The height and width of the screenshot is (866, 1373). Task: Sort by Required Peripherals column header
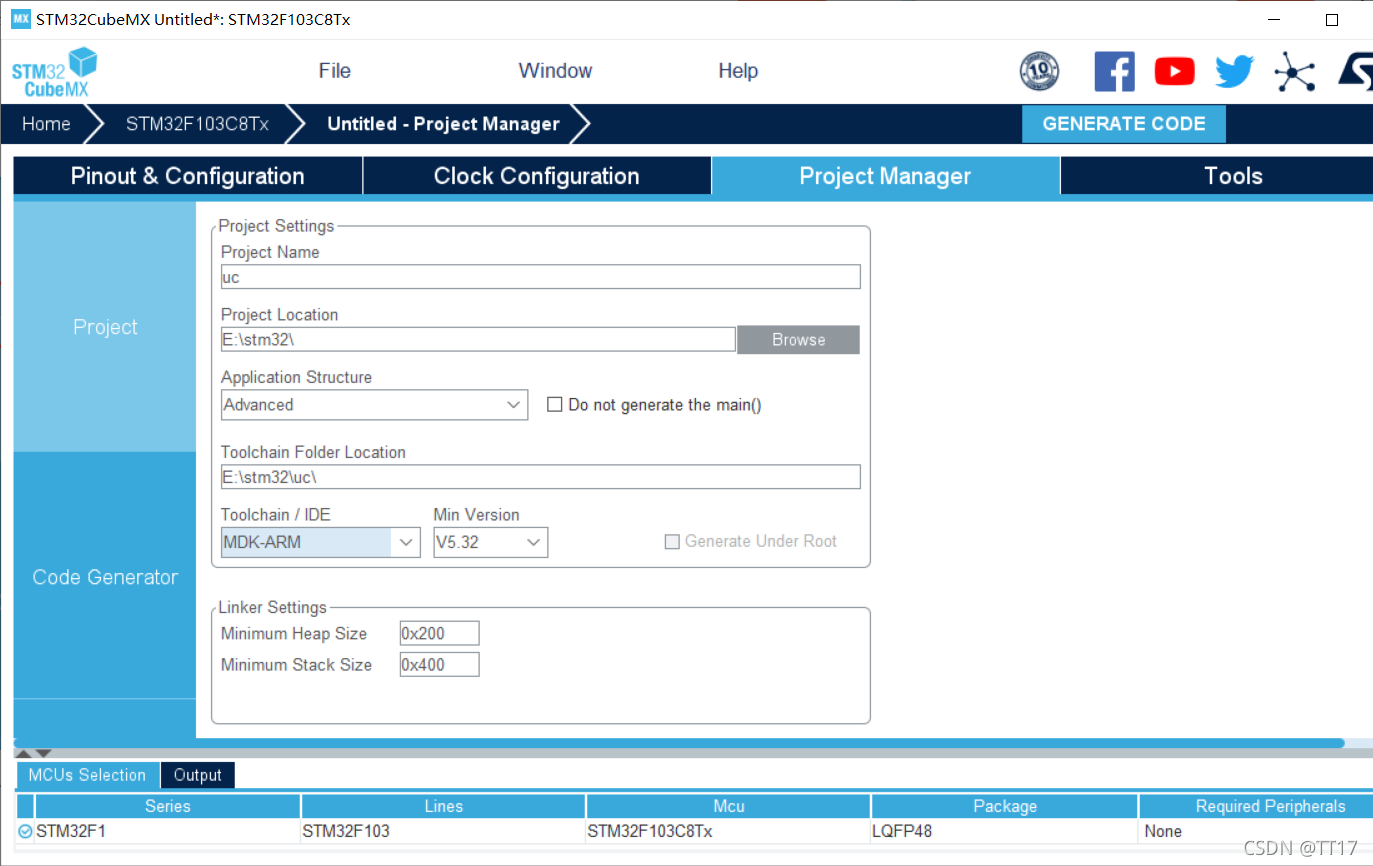pos(1256,806)
